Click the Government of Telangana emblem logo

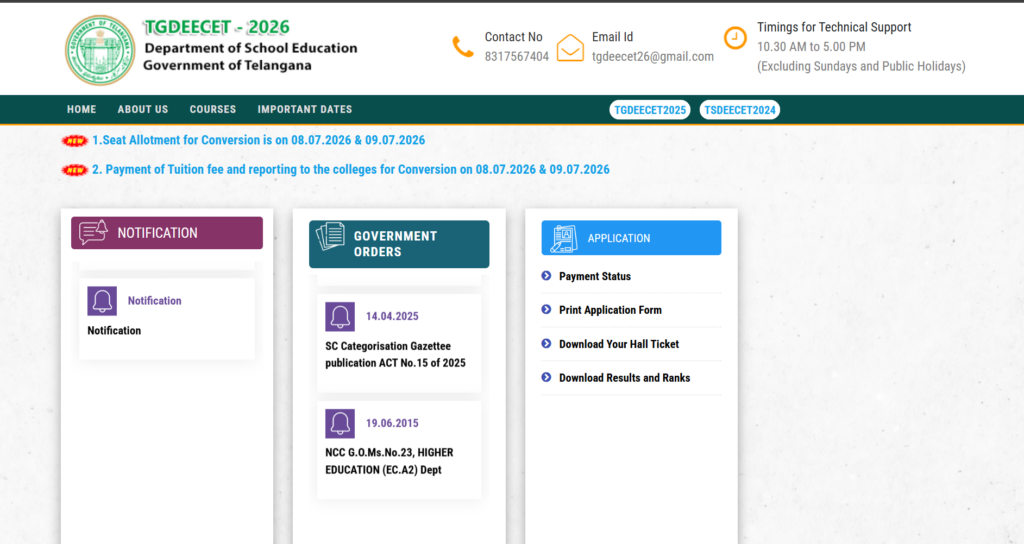point(100,50)
